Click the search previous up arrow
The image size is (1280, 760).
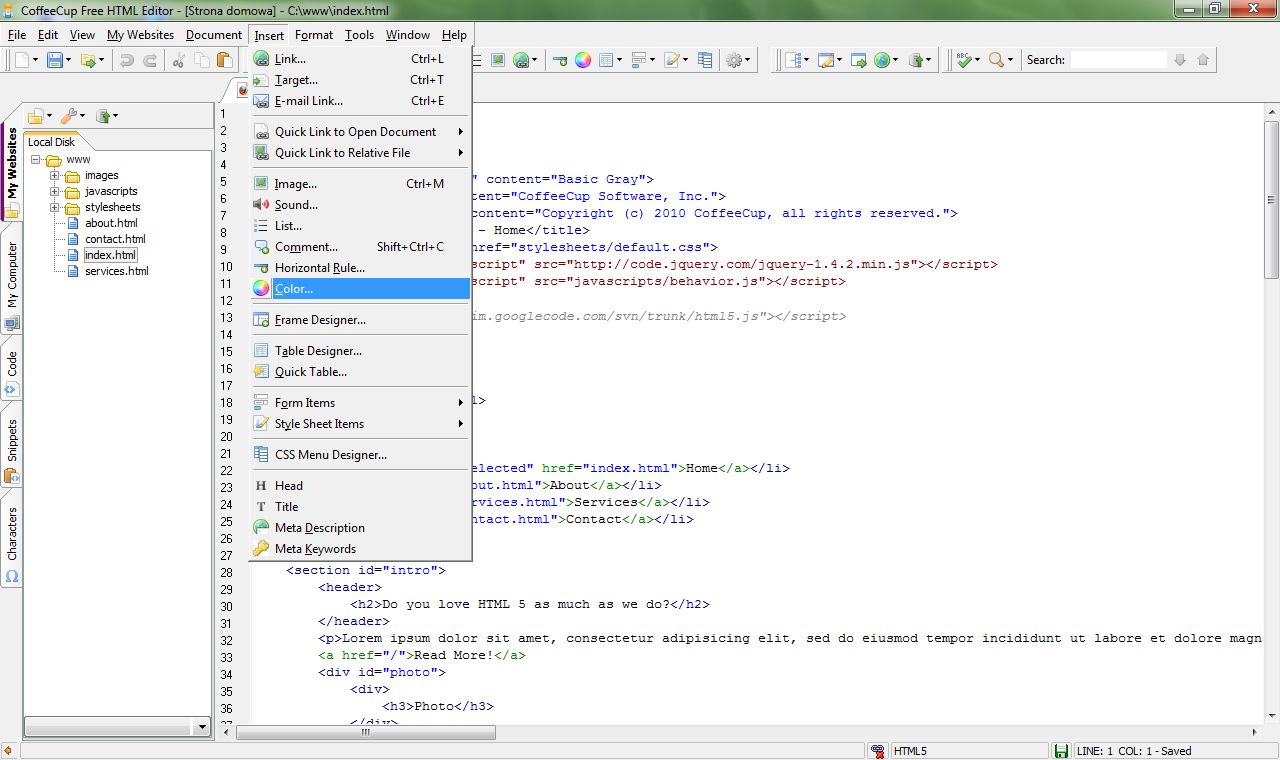pos(1203,60)
